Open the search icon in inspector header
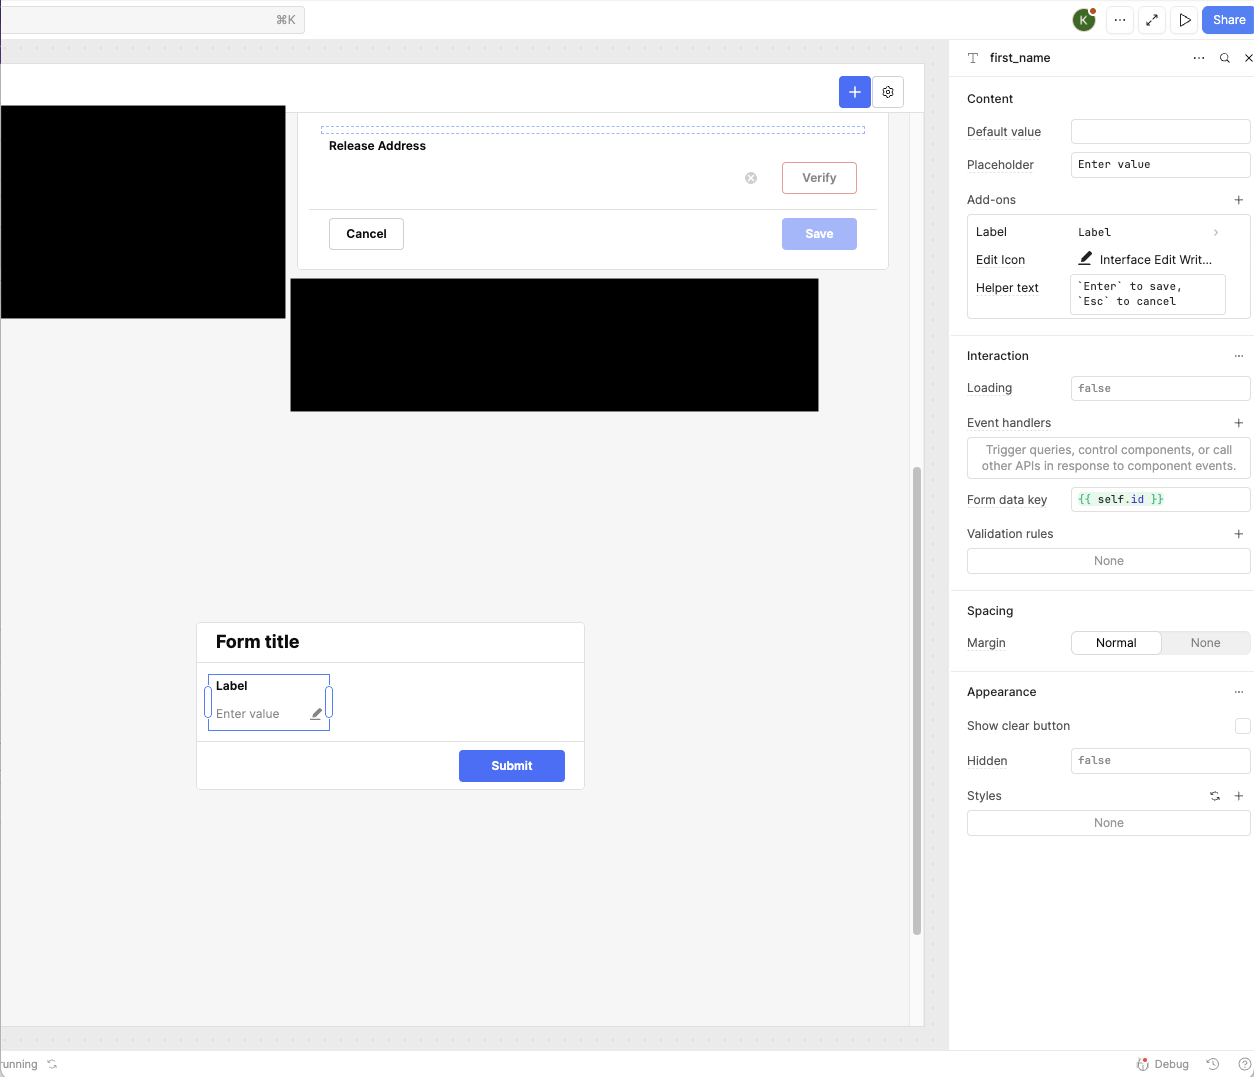 (1225, 58)
